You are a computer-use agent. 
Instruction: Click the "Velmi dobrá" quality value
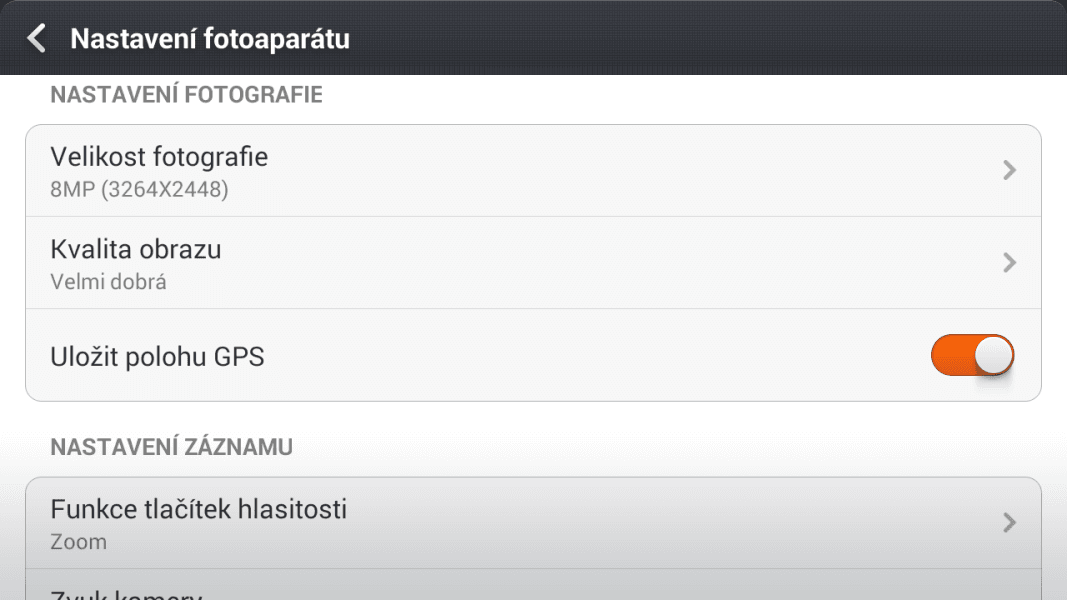click(x=108, y=281)
